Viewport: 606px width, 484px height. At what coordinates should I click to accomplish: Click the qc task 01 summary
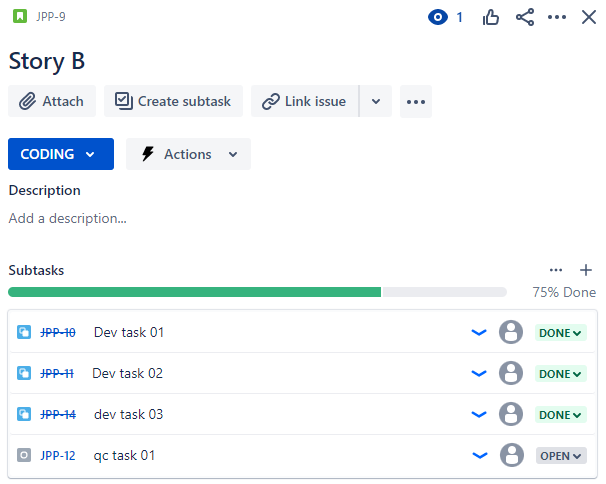pos(124,455)
